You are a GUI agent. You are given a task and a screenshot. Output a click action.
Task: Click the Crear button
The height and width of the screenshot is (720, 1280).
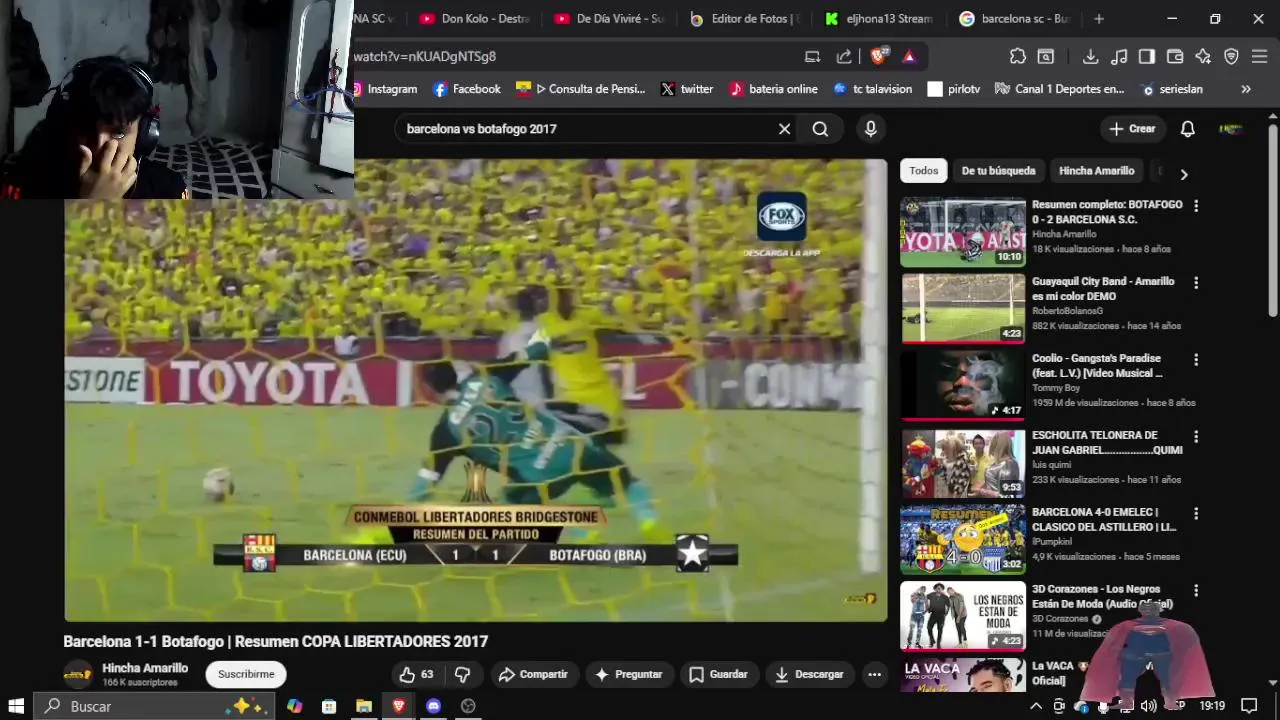pos(1132,129)
